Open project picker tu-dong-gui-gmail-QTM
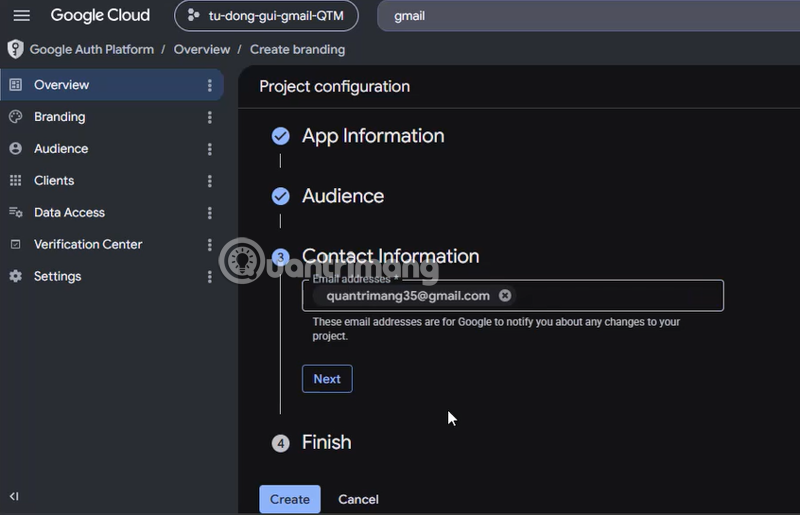This screenshot has width=800, height=515. [x=266, y=16]
